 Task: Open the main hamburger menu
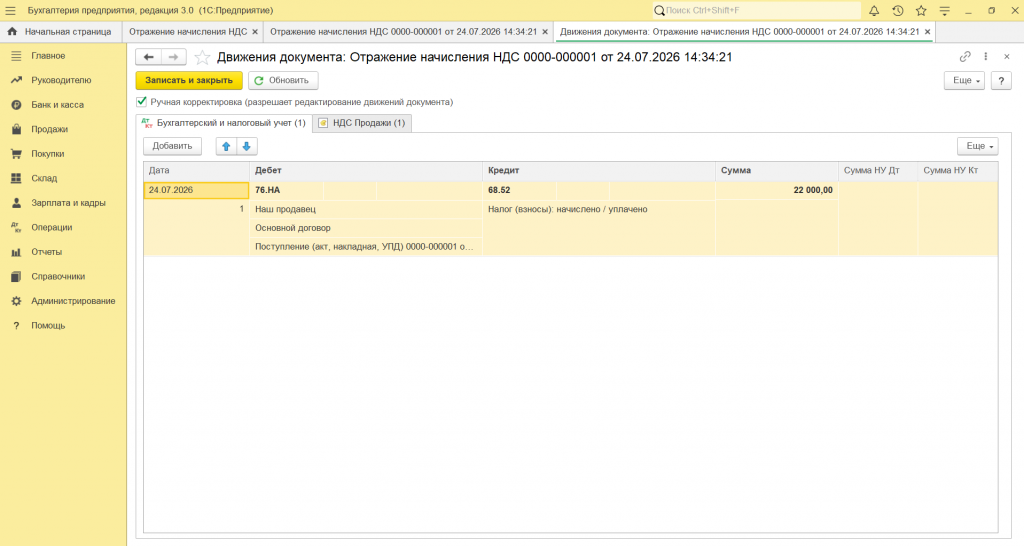[x=10, y=10]
